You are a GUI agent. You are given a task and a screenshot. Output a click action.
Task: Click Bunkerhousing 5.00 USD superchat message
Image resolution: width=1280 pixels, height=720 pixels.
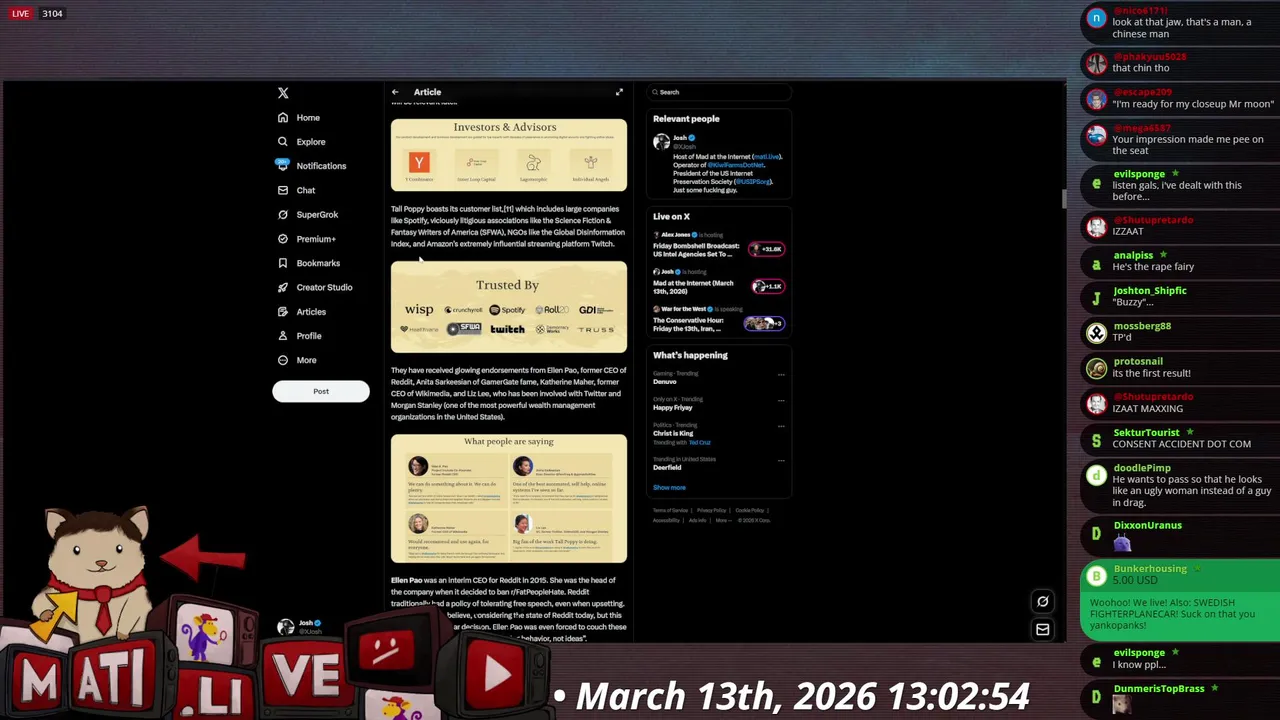pos(1179,601)
